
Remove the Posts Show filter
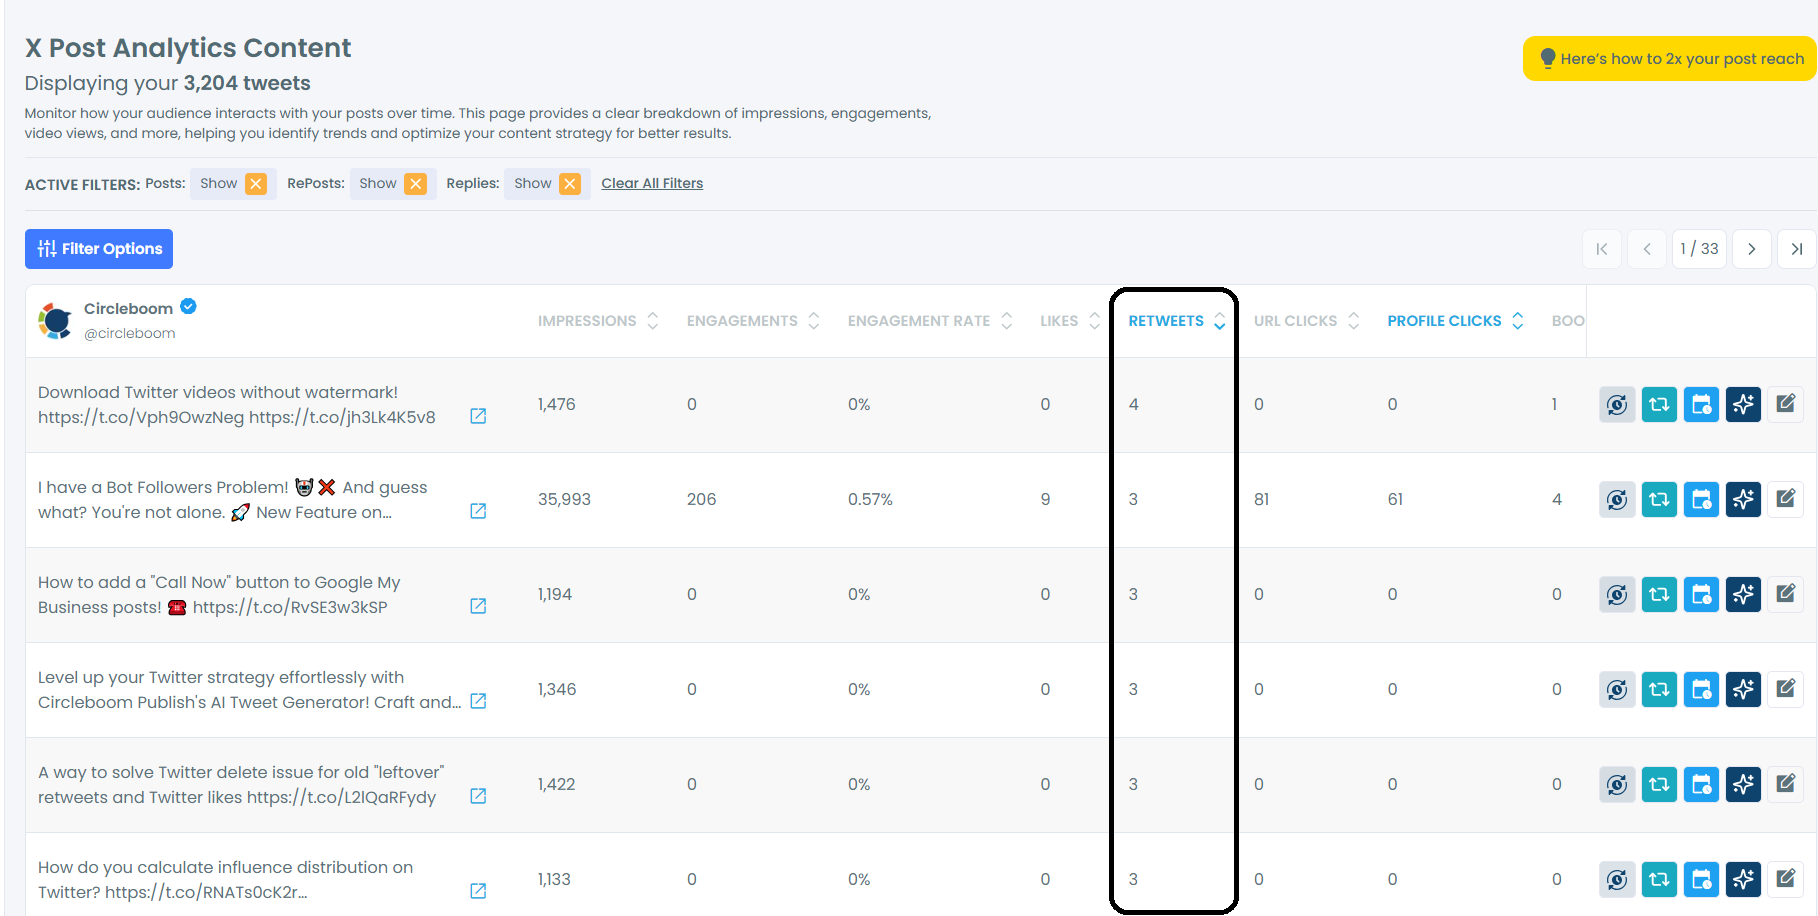[256, 184]
